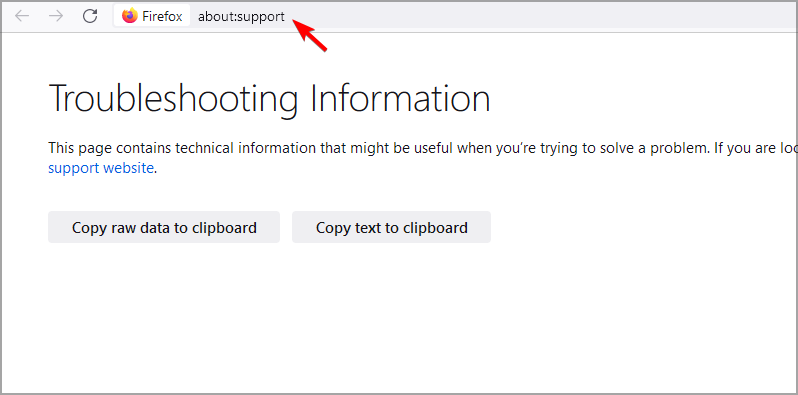This screenshot has width=798, height=395.
Task: Click the Firefox logo in address bar
Action: pyautogui.click(x=130, y=16)
